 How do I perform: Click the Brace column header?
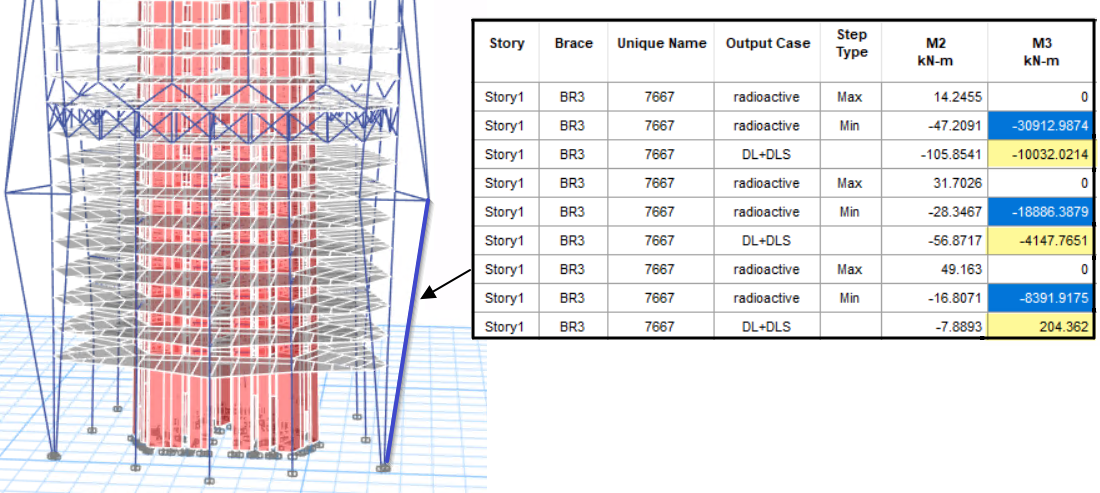[x=573, y=44]
